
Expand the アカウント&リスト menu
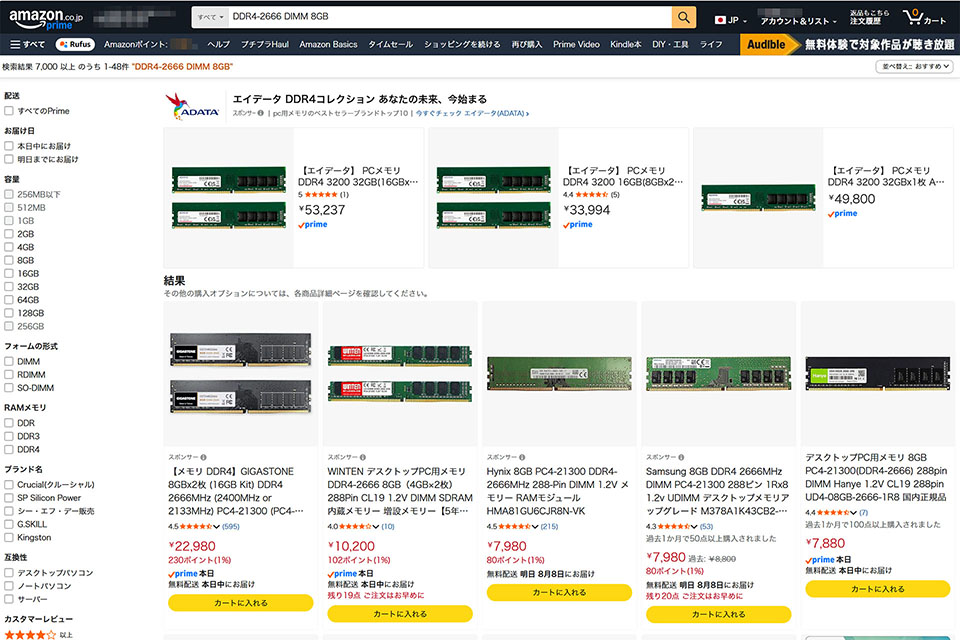(x=798, y=21)
